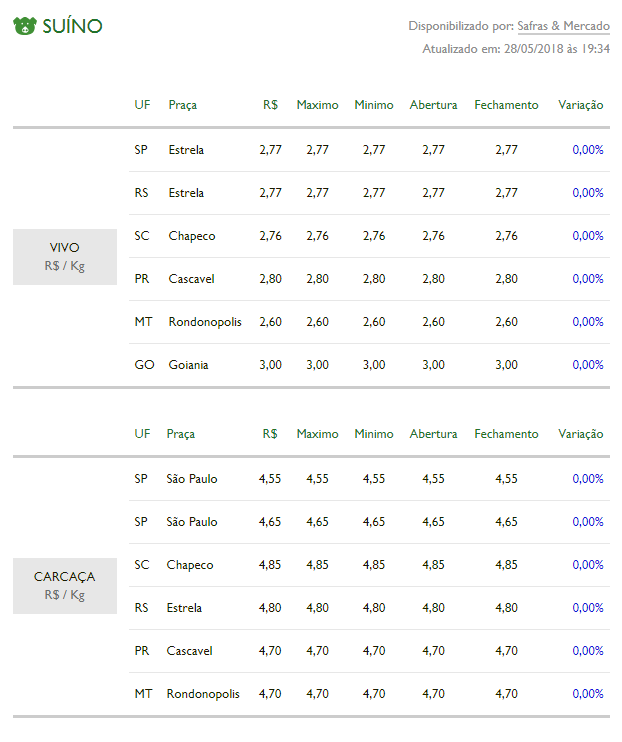Open the Safras & Mercado link
Screen dimensions: 622x742
[x=563, y=26]
